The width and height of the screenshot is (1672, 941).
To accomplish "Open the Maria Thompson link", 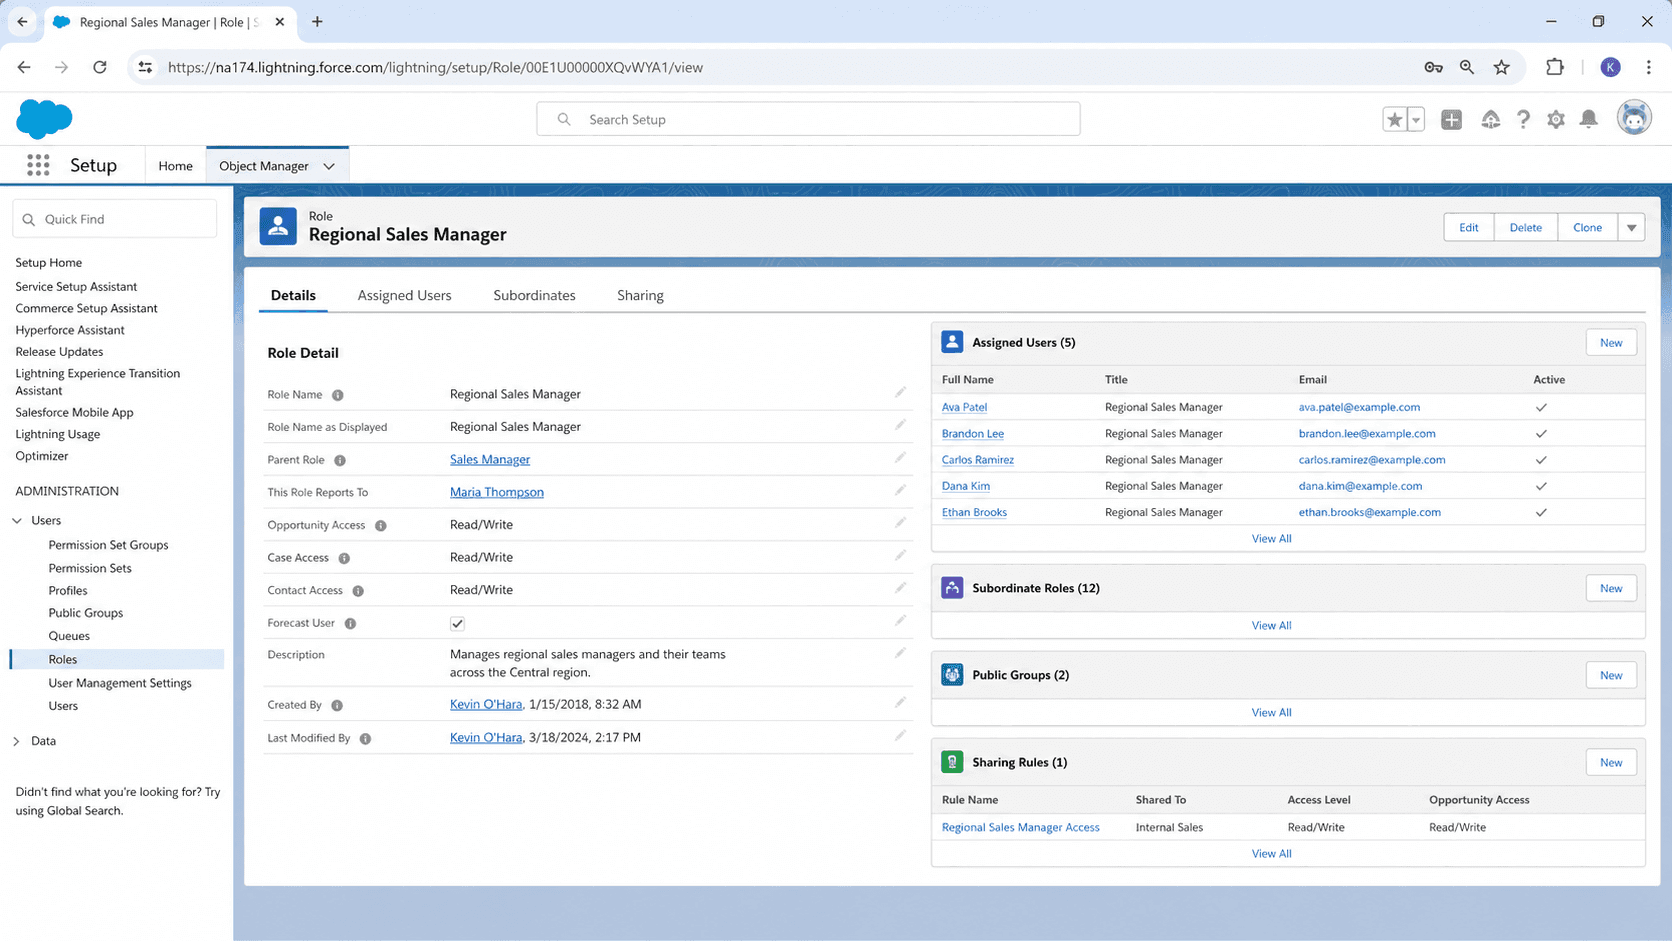I will tap(497, 492).
